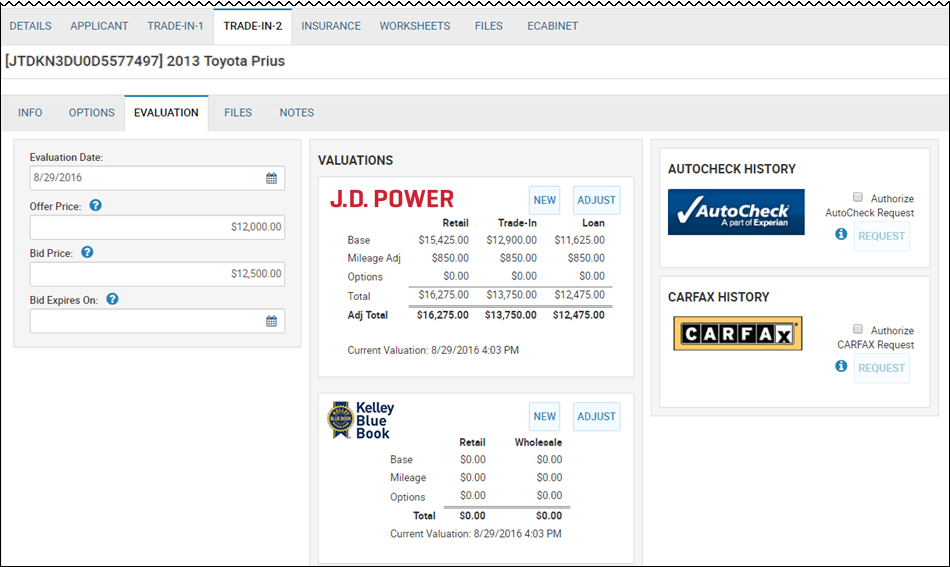Switch to the DETAILS tab
The width and height of the screenshot is (950, 567).
click(30, 26)
